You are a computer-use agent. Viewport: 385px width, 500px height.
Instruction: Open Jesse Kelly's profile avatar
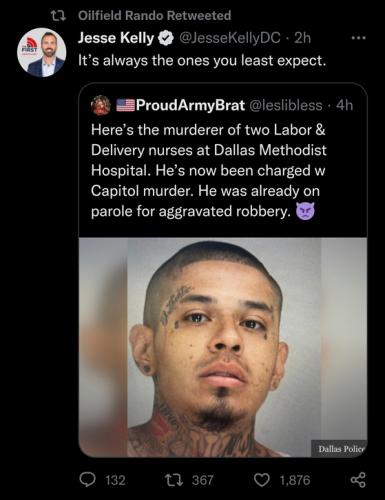point(42,53)
